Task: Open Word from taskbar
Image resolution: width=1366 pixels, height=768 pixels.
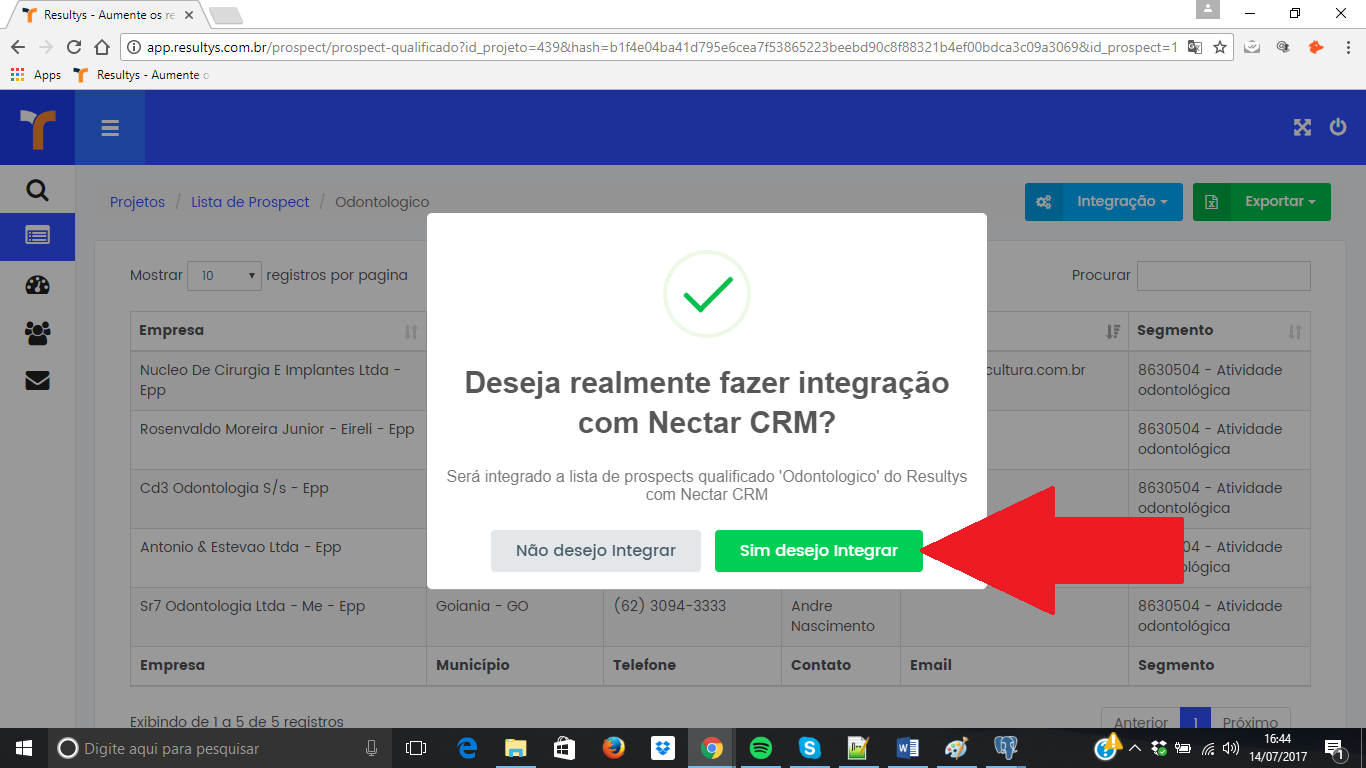Action: pos(908,748)
